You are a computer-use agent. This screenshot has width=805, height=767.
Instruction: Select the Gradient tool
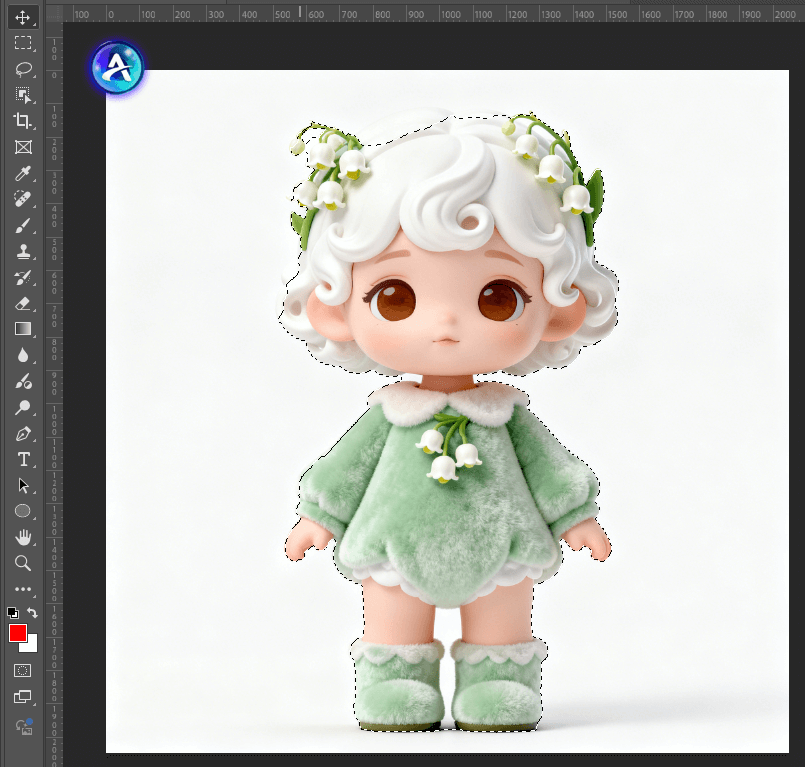point(23,329)
